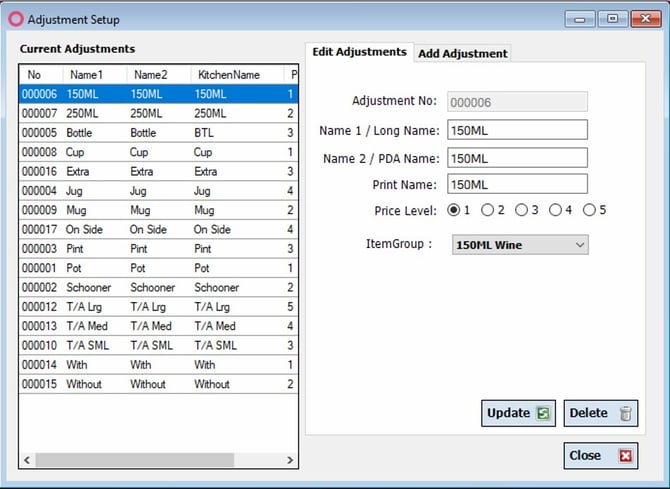Image resolution: width=670 pixels, height=489 pixels.
Task: Sort by the Name1 column header
Action: [x=95, y=75]
